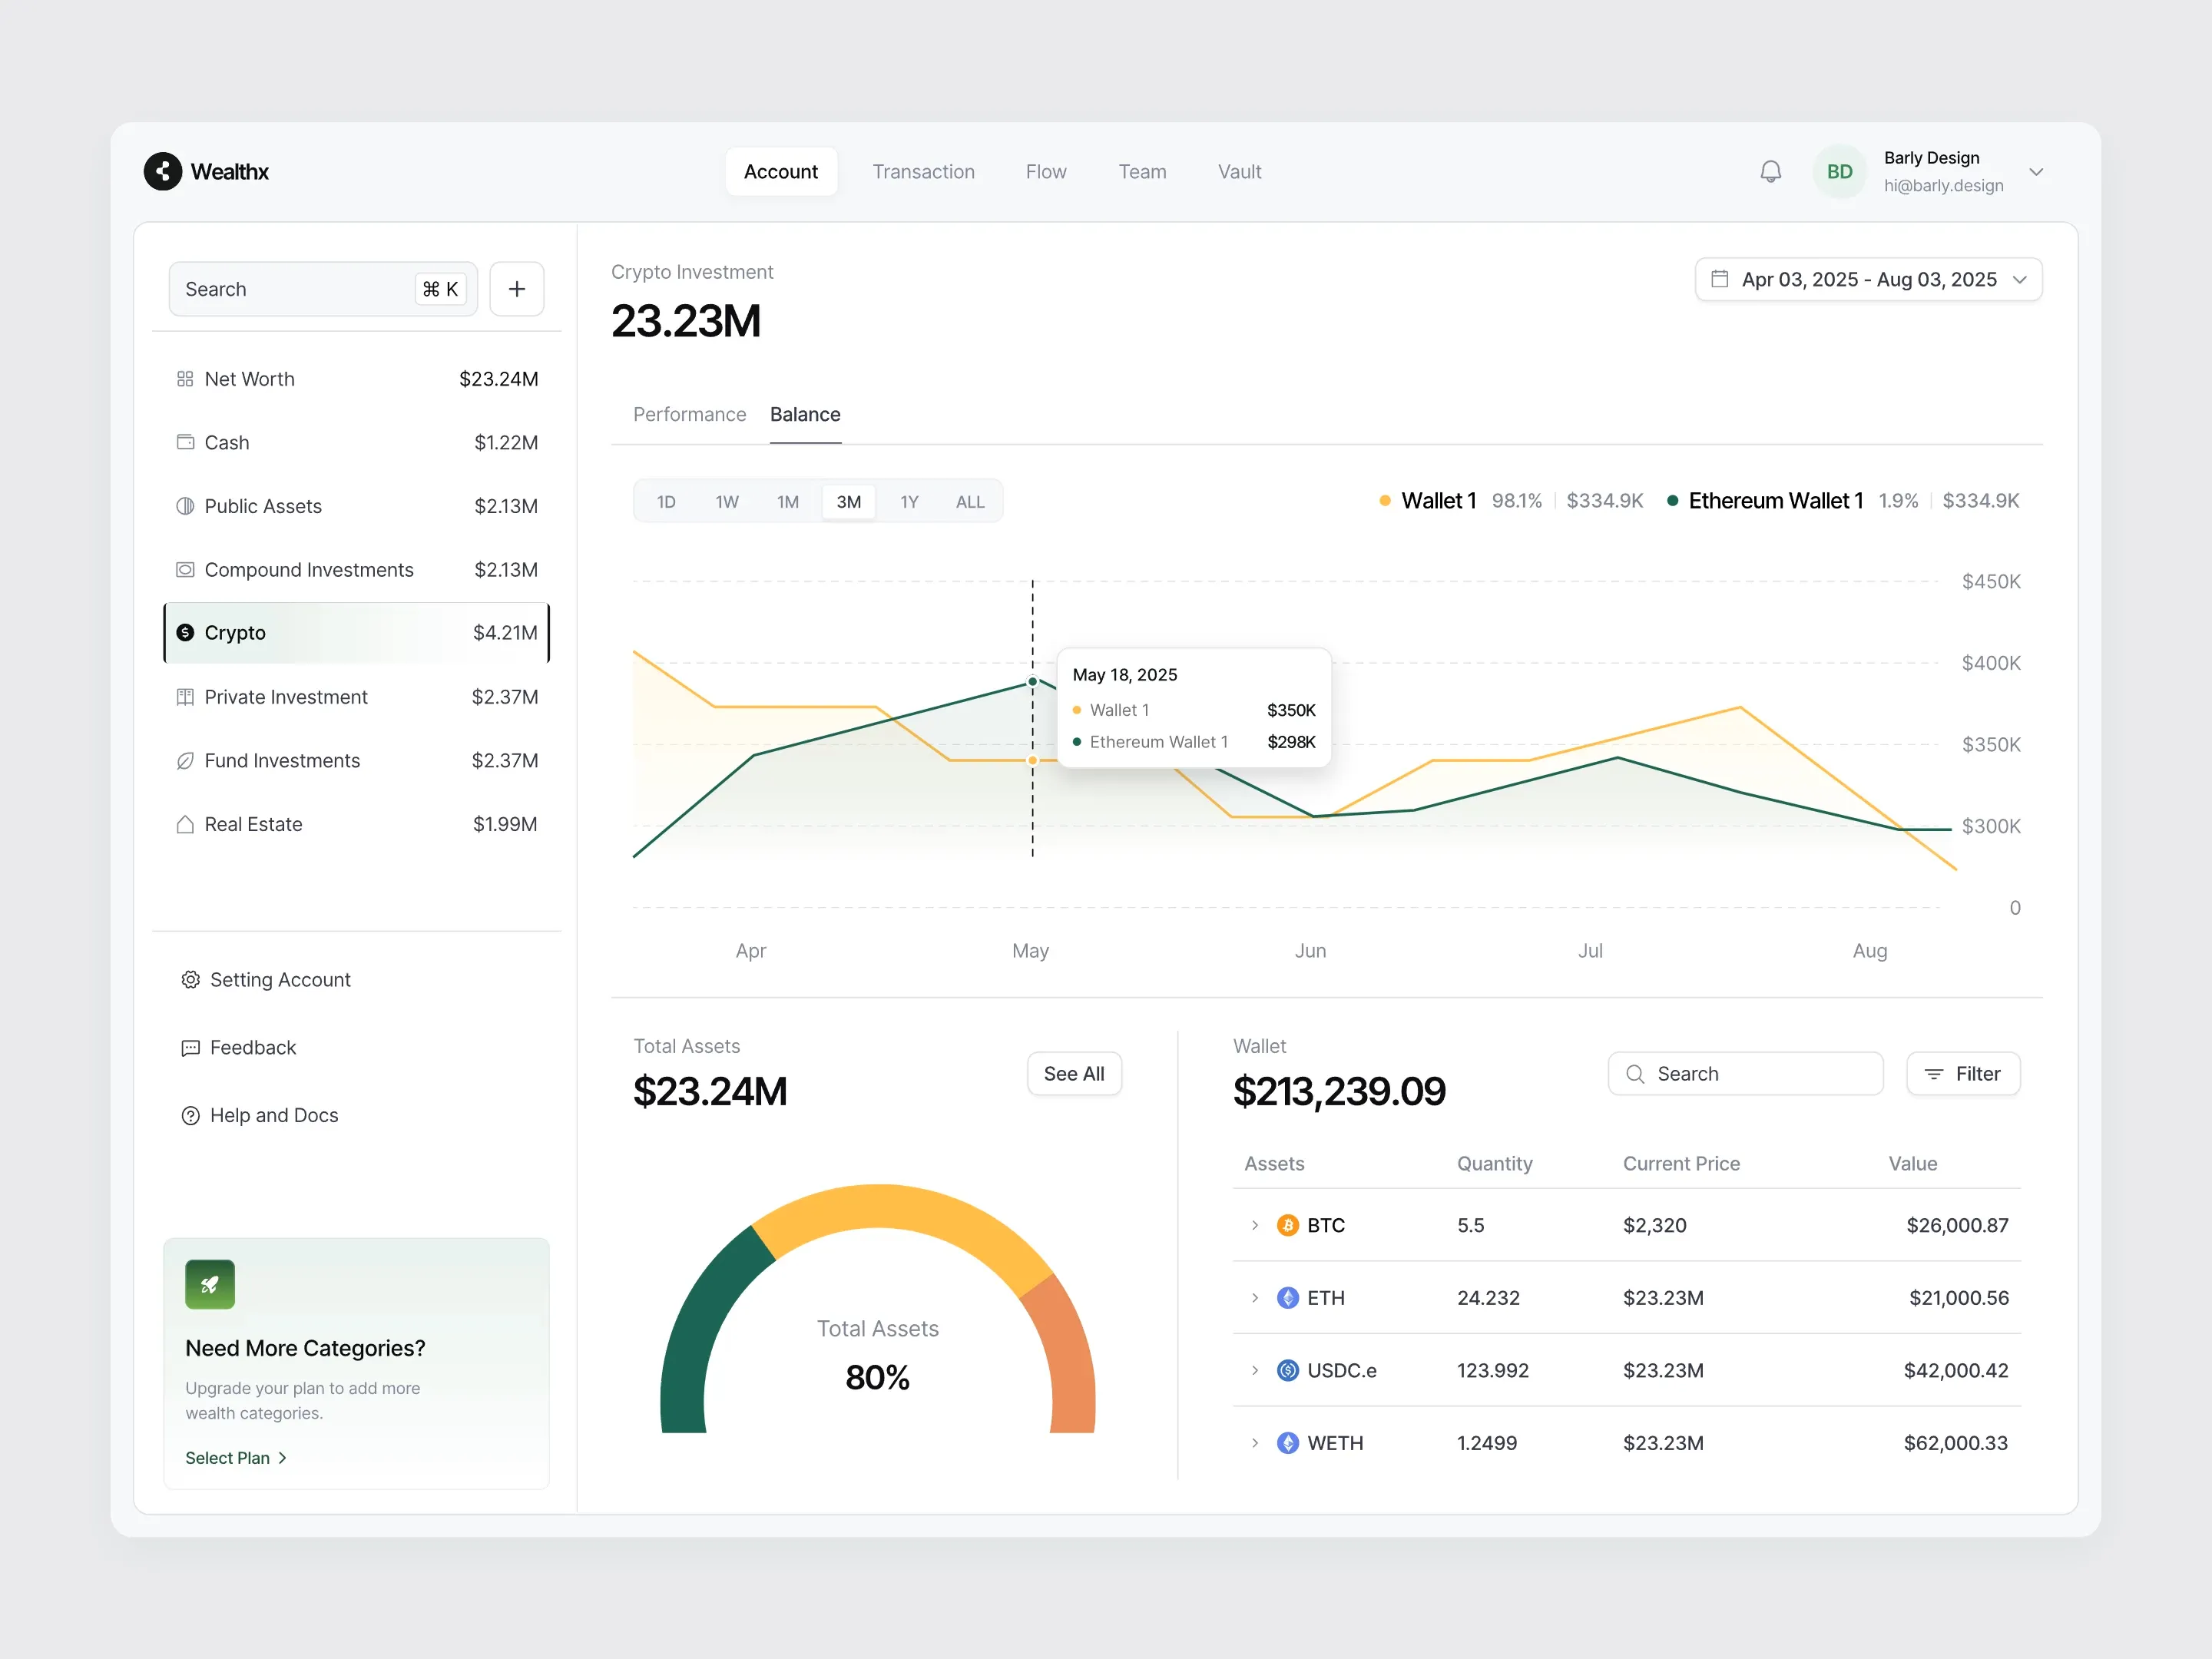Click the Real Estate $1.99M value
The height and width of the screenshot is (1659, 2212).
click(505, 824)
